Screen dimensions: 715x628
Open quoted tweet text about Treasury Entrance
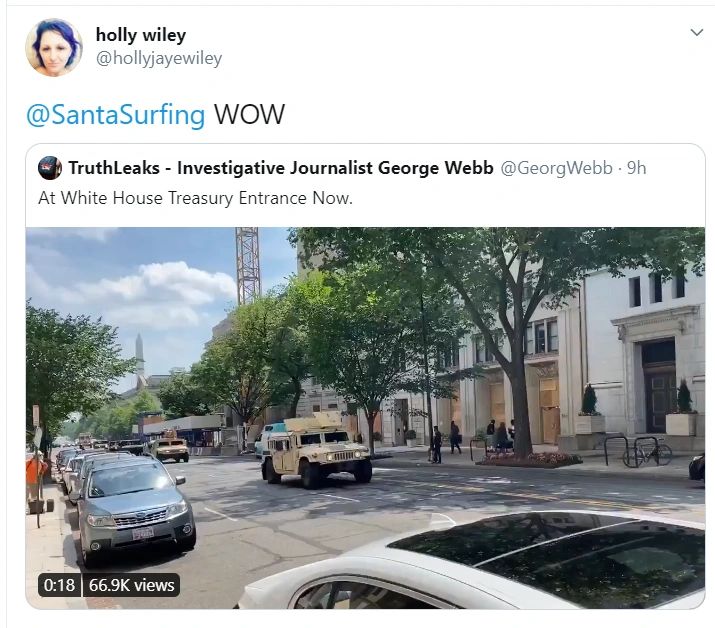pos(196,198)
